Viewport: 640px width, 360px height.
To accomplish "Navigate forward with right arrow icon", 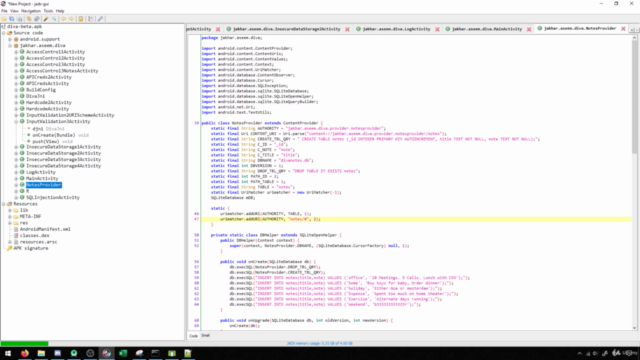I will tap(71, 19).
